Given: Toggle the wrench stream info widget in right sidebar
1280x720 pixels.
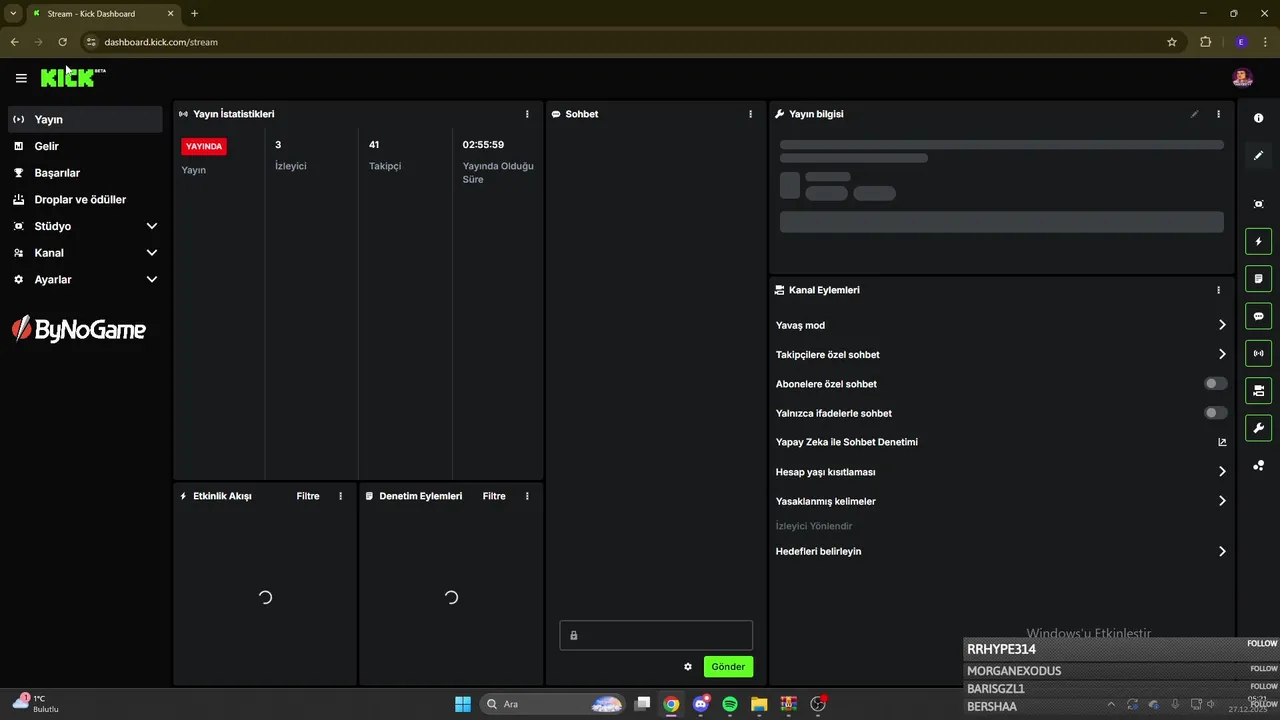Looking at the screenshot, I should coord(1258,428).
